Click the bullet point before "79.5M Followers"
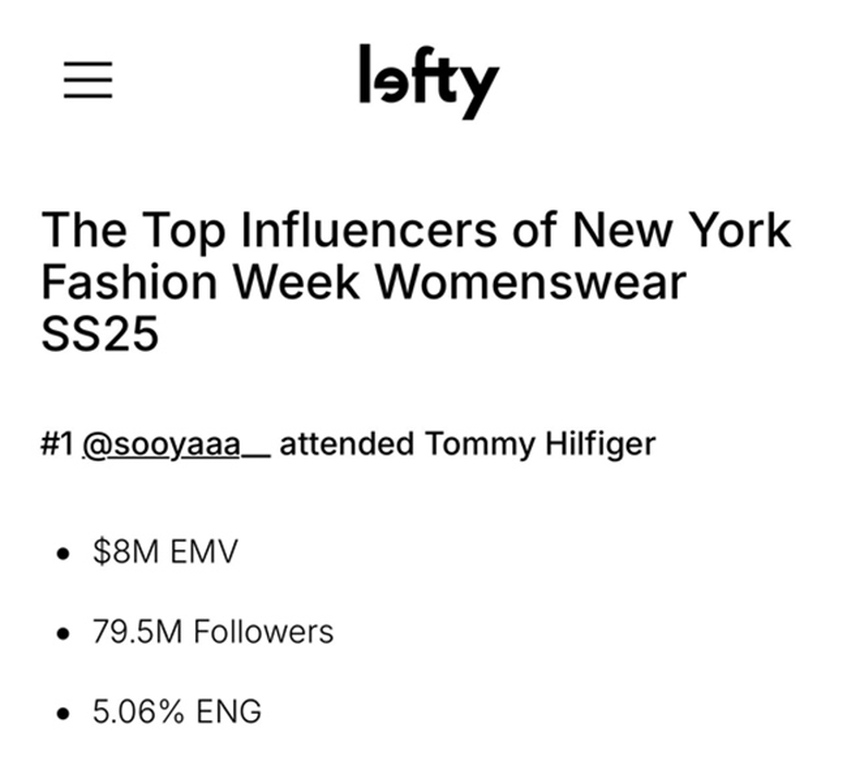 pyautogui.click(x=66, y=633)
